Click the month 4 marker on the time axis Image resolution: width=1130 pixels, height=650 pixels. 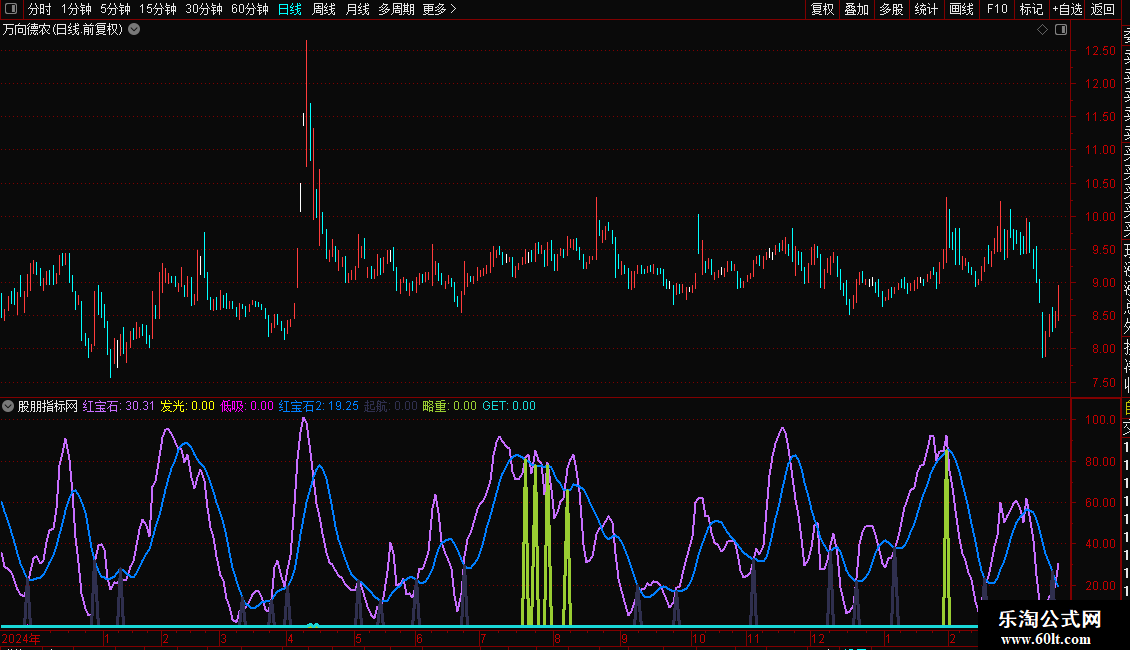pos(290,639)
